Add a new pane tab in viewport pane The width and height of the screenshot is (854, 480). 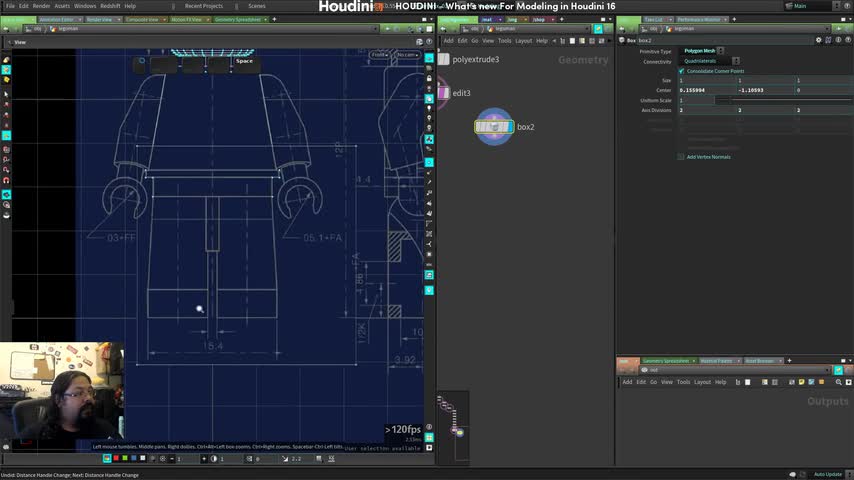274,20
